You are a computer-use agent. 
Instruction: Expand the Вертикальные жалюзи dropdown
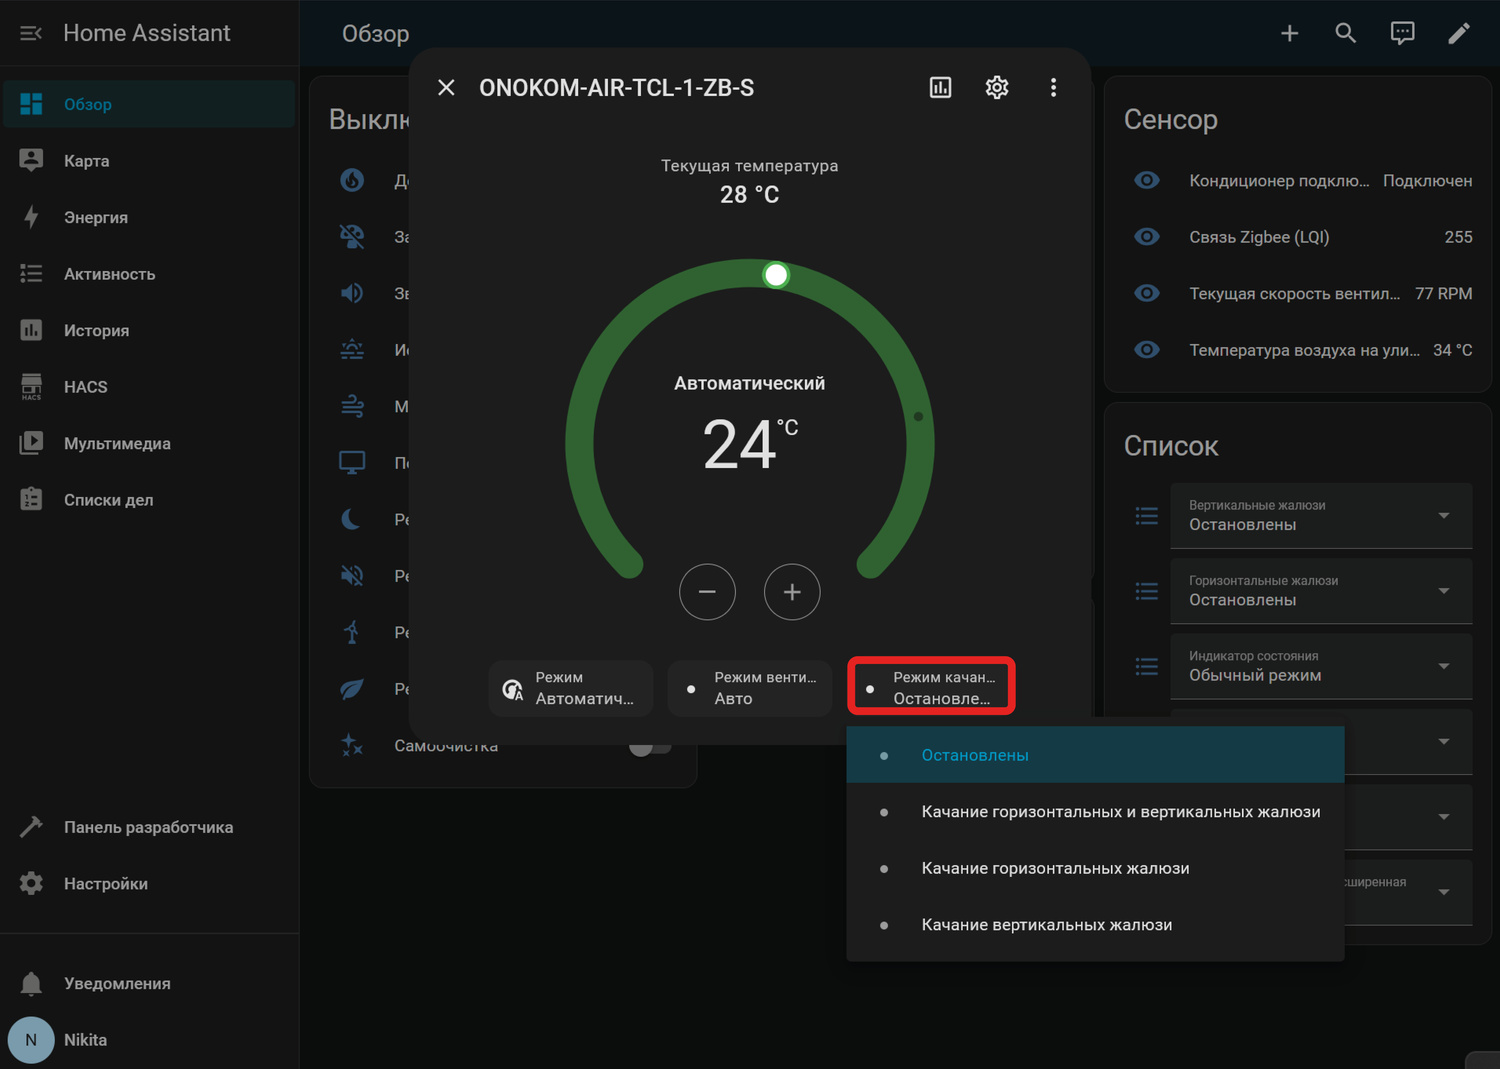(1321, 516)
